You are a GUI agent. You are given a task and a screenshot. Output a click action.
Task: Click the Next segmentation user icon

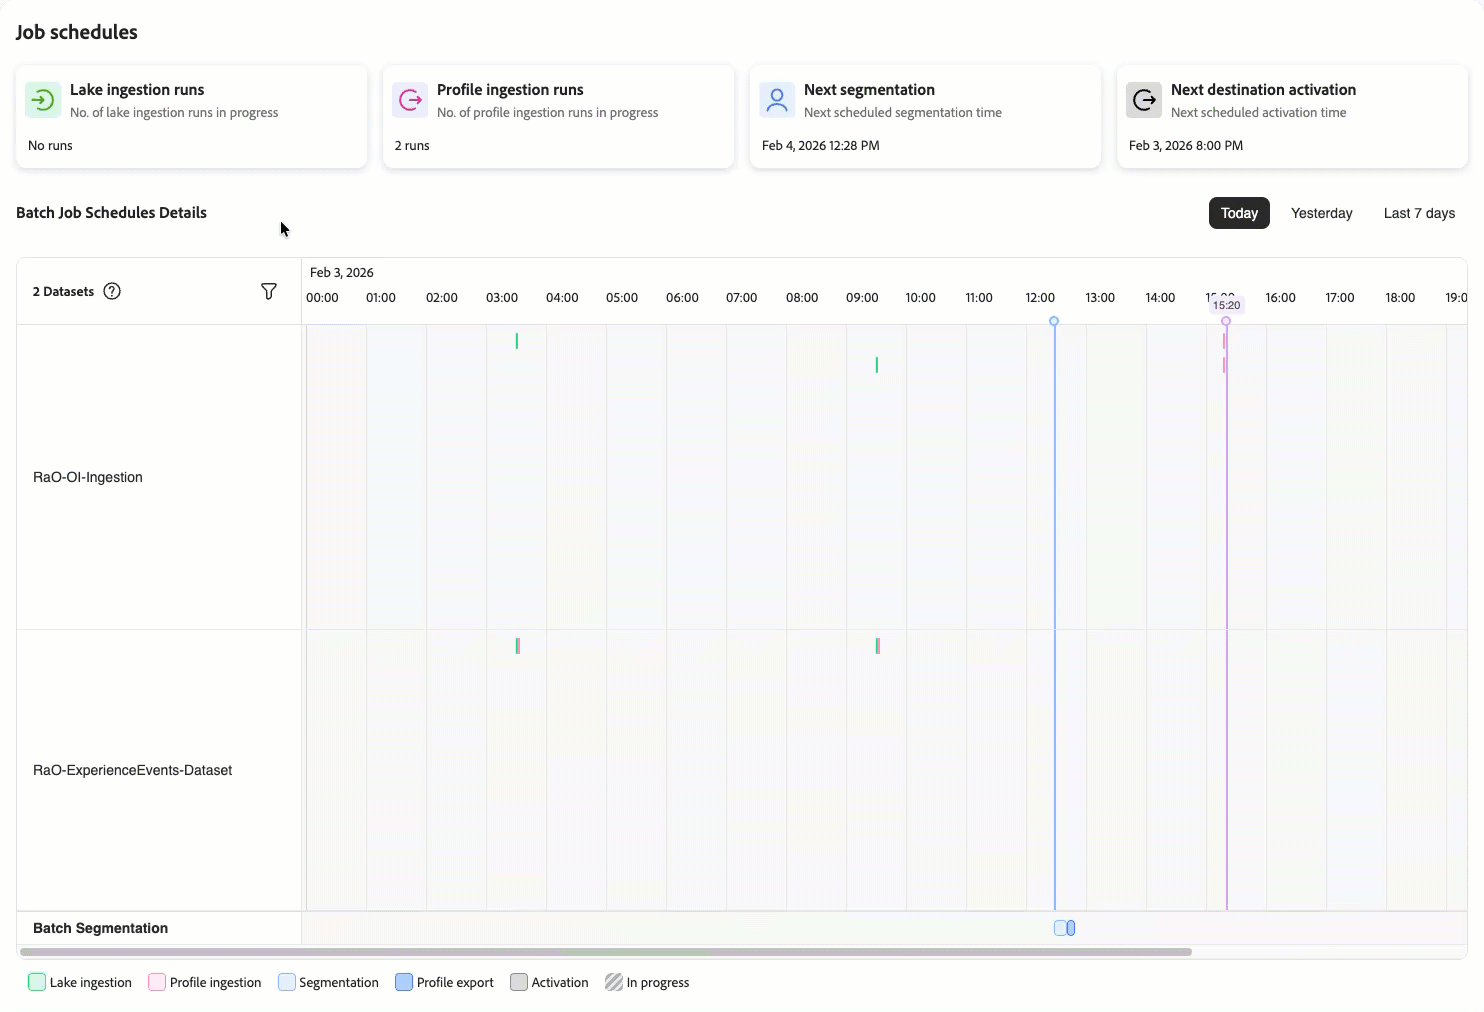click(x=777, y=100)
